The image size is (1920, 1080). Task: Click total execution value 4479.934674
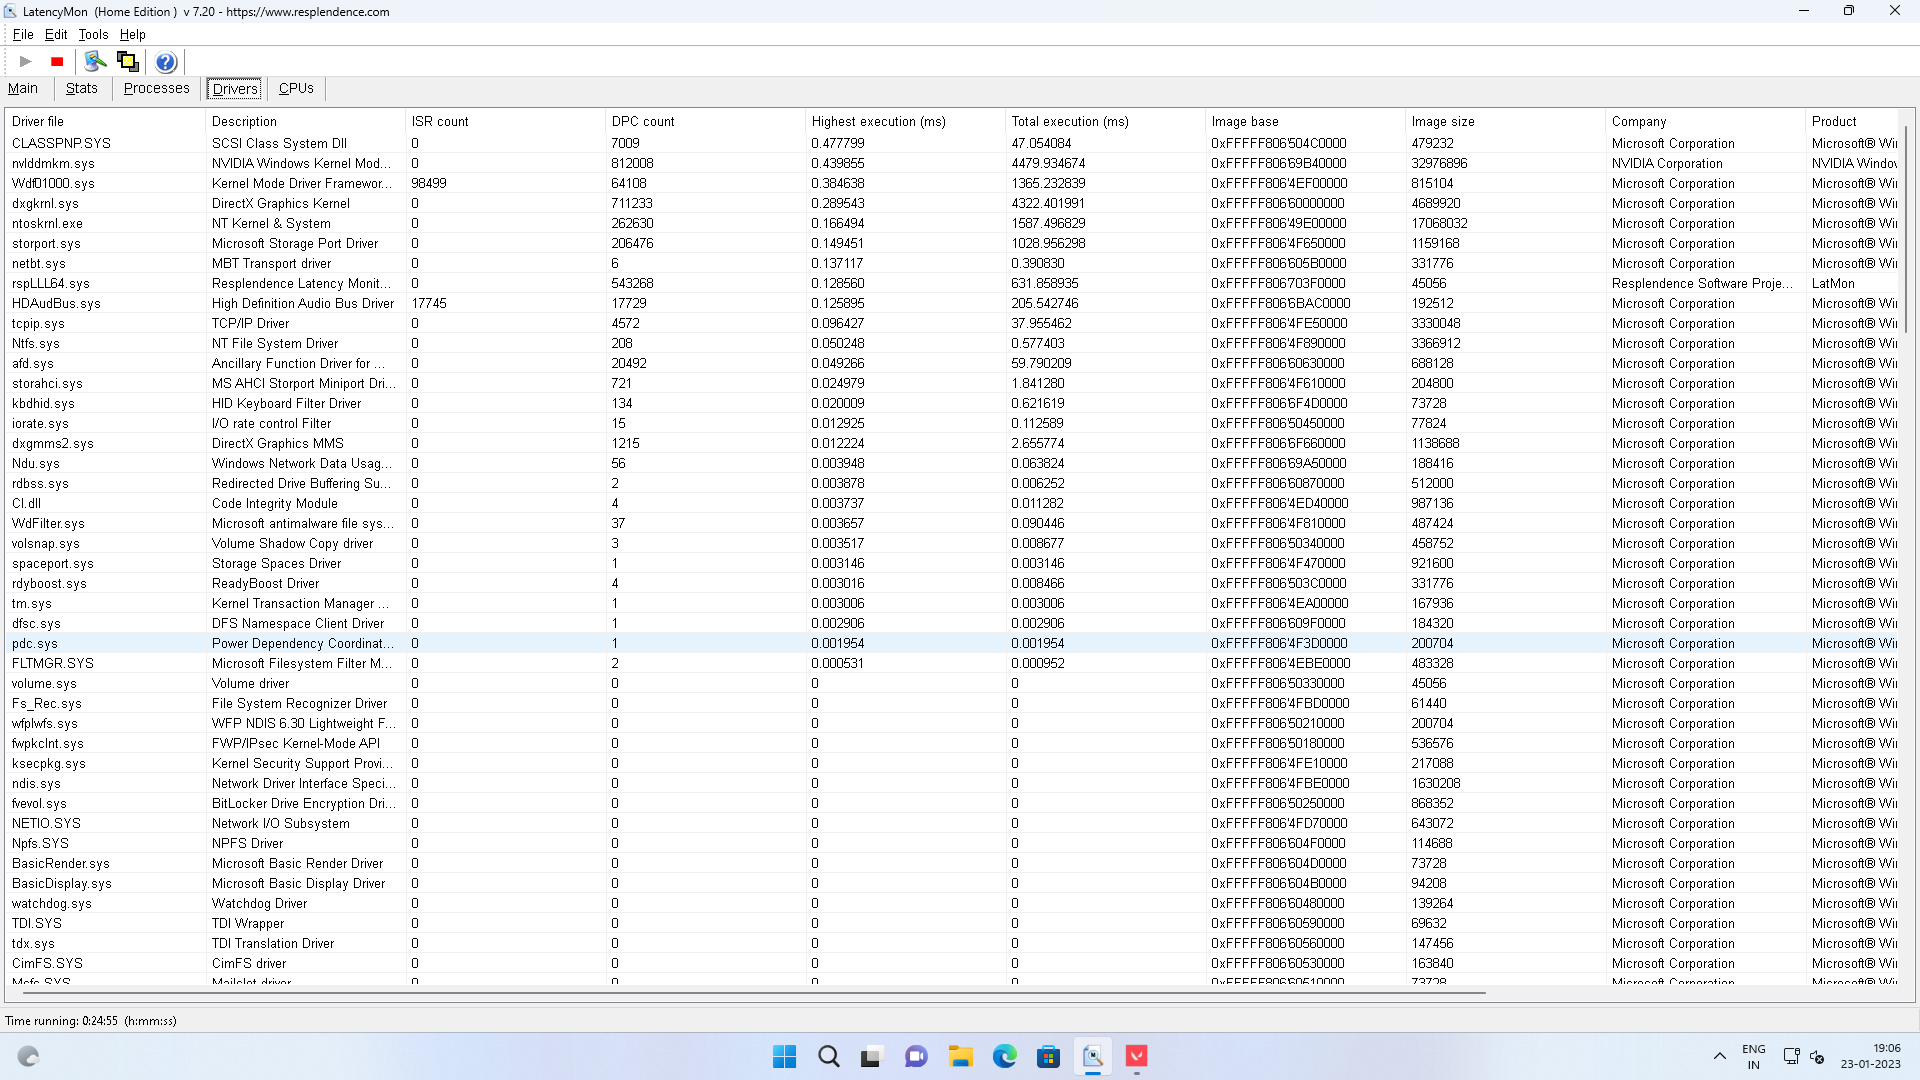pos(1048,163)
